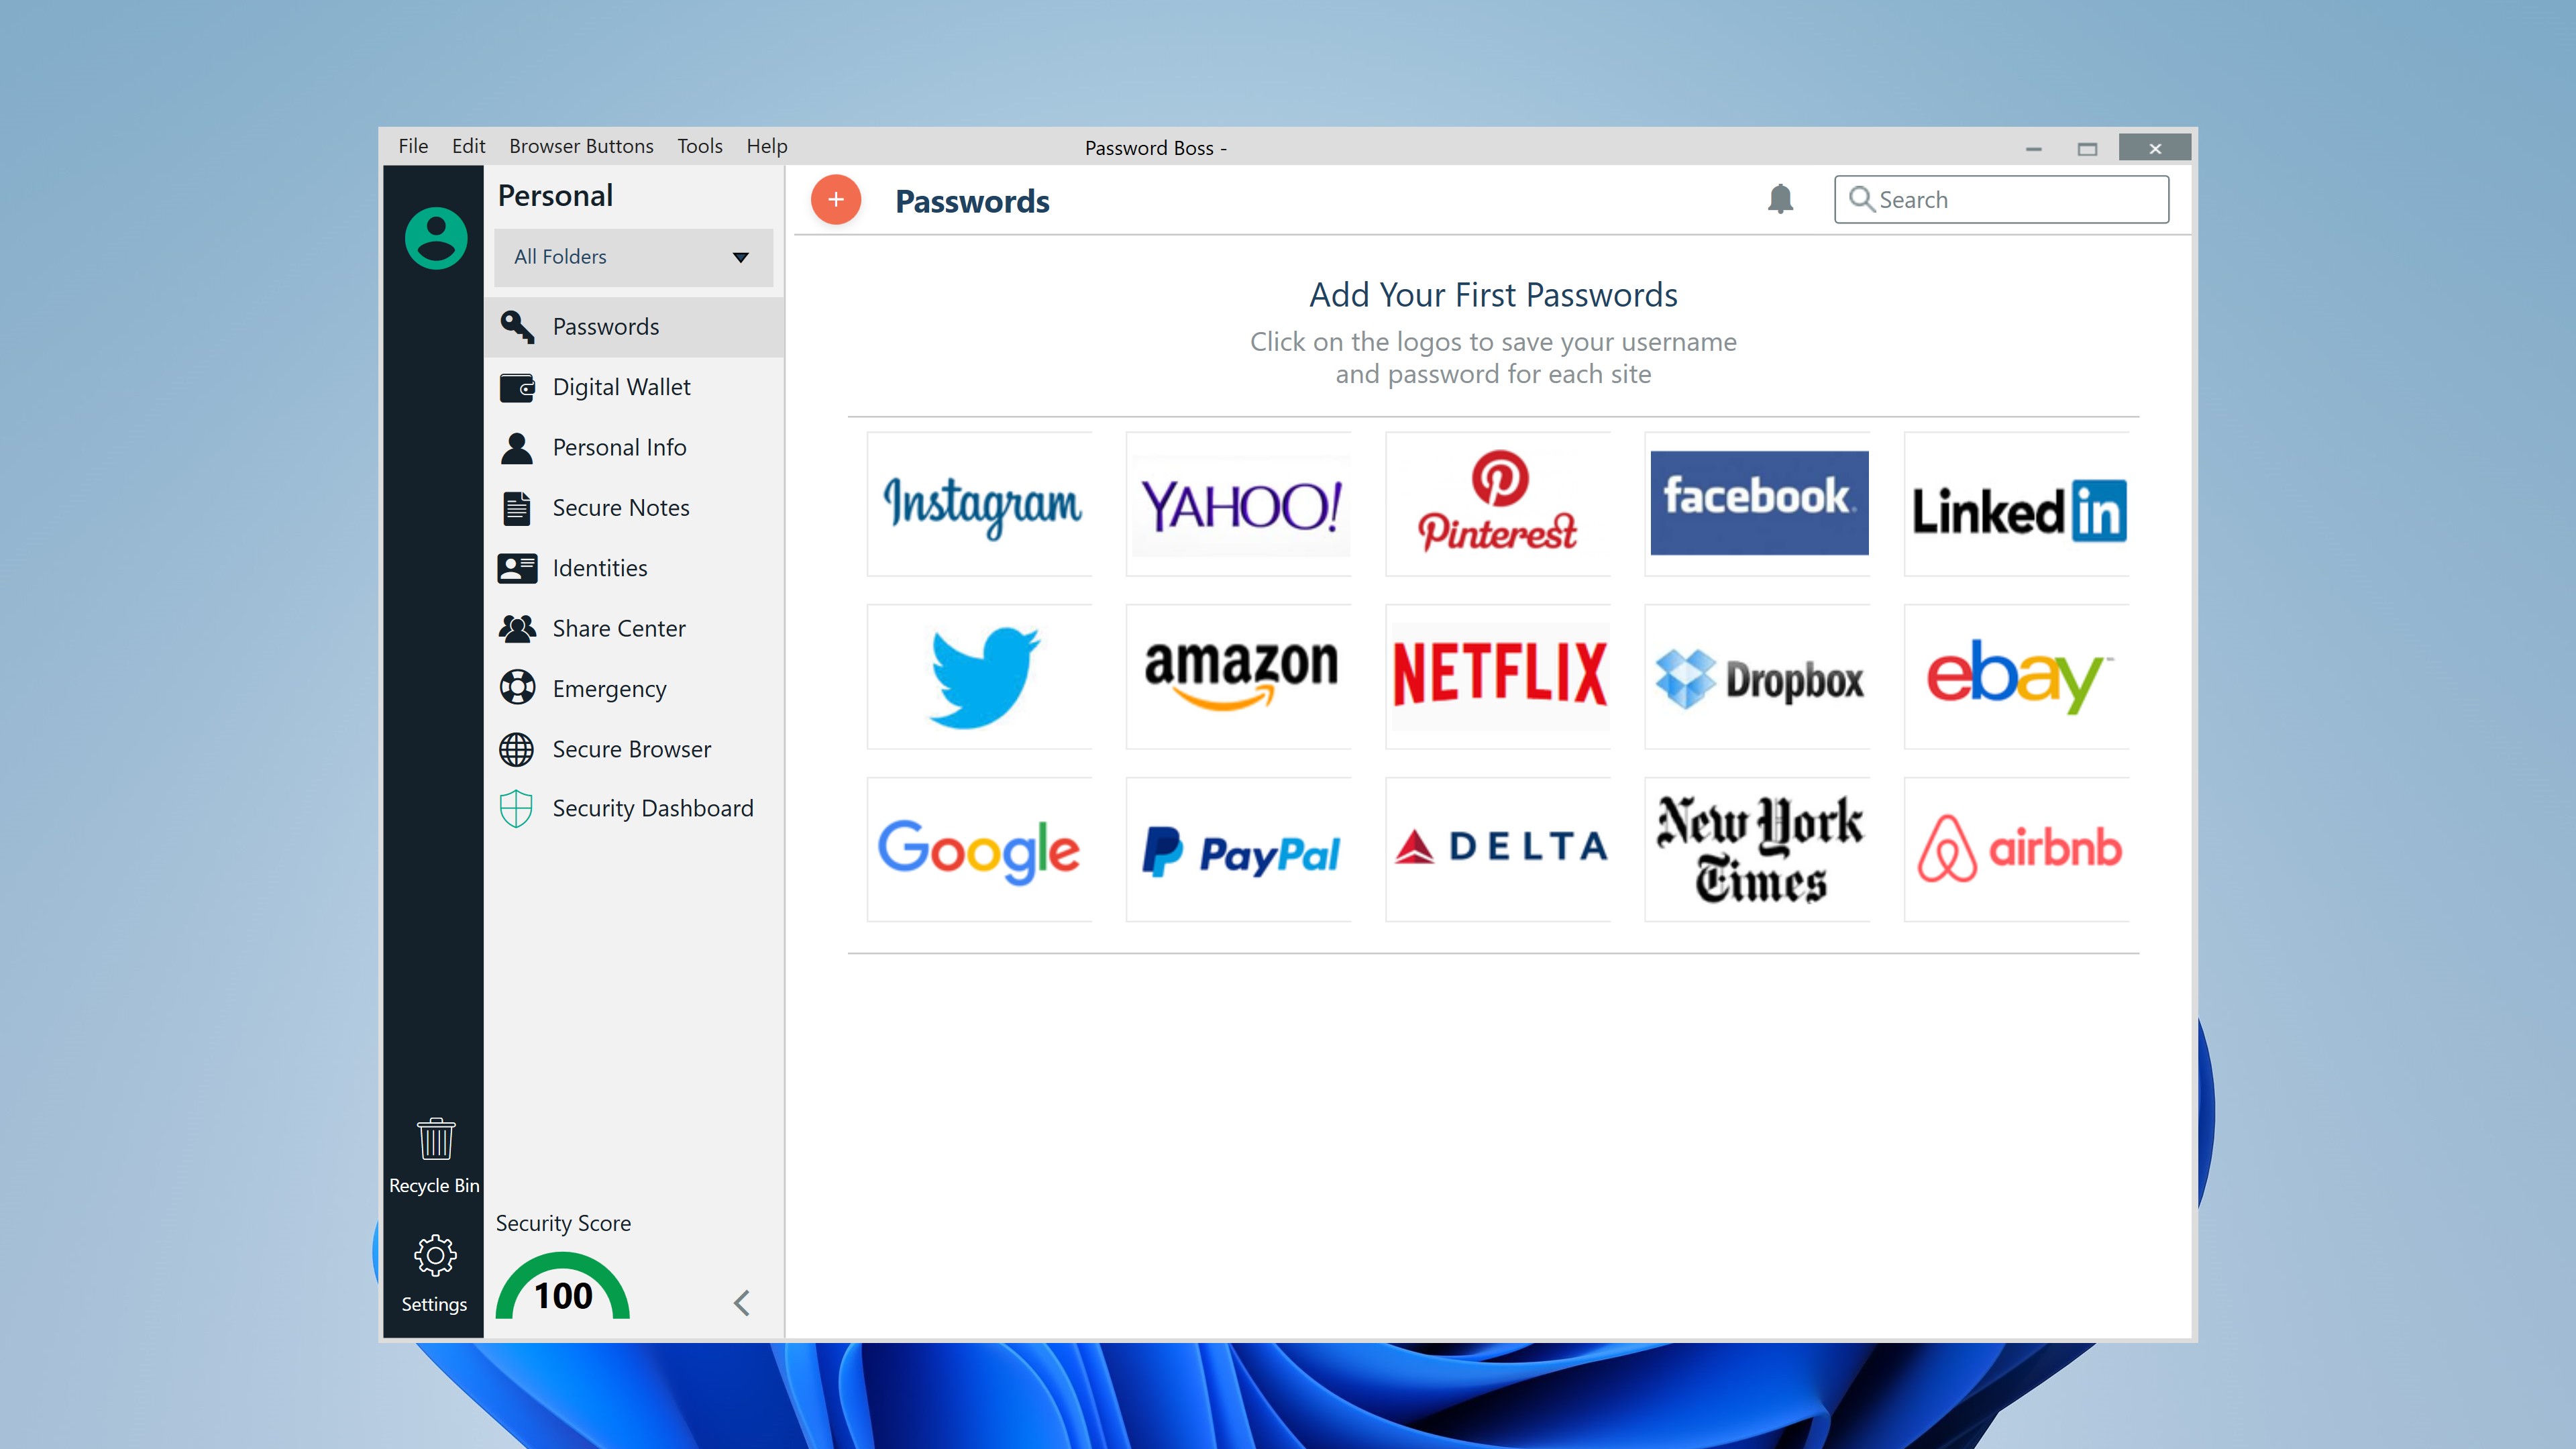This screenshot has width=2576, height=1449.
Task: Select the Facebook logo tile
Action: pos(1758,504)
